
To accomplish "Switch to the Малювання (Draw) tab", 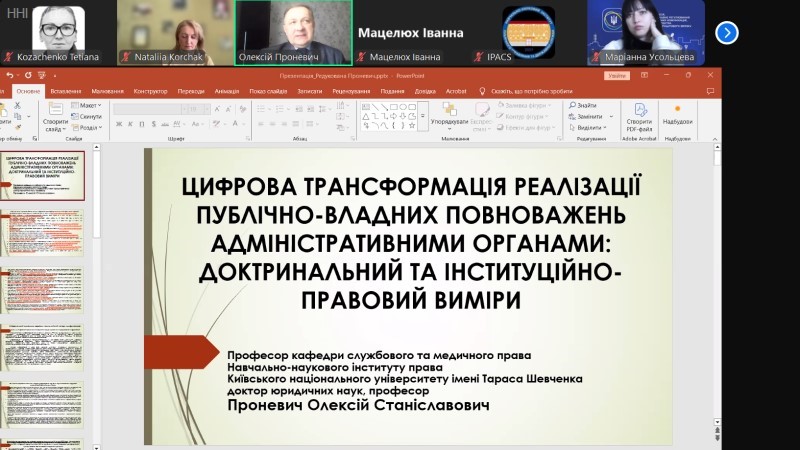I will 108,91.
